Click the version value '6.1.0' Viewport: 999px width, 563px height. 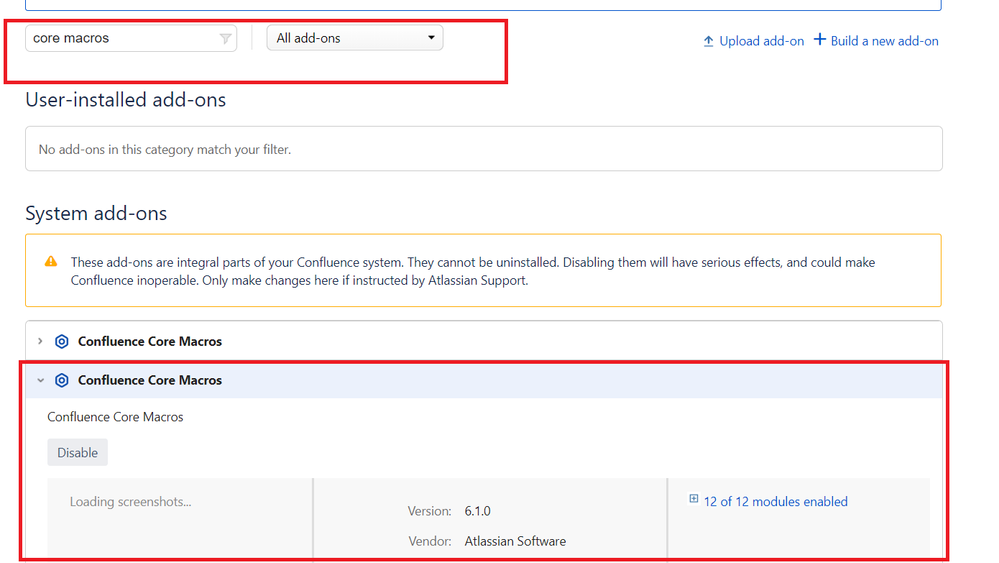pyautogui.click(x=477, y=511)
